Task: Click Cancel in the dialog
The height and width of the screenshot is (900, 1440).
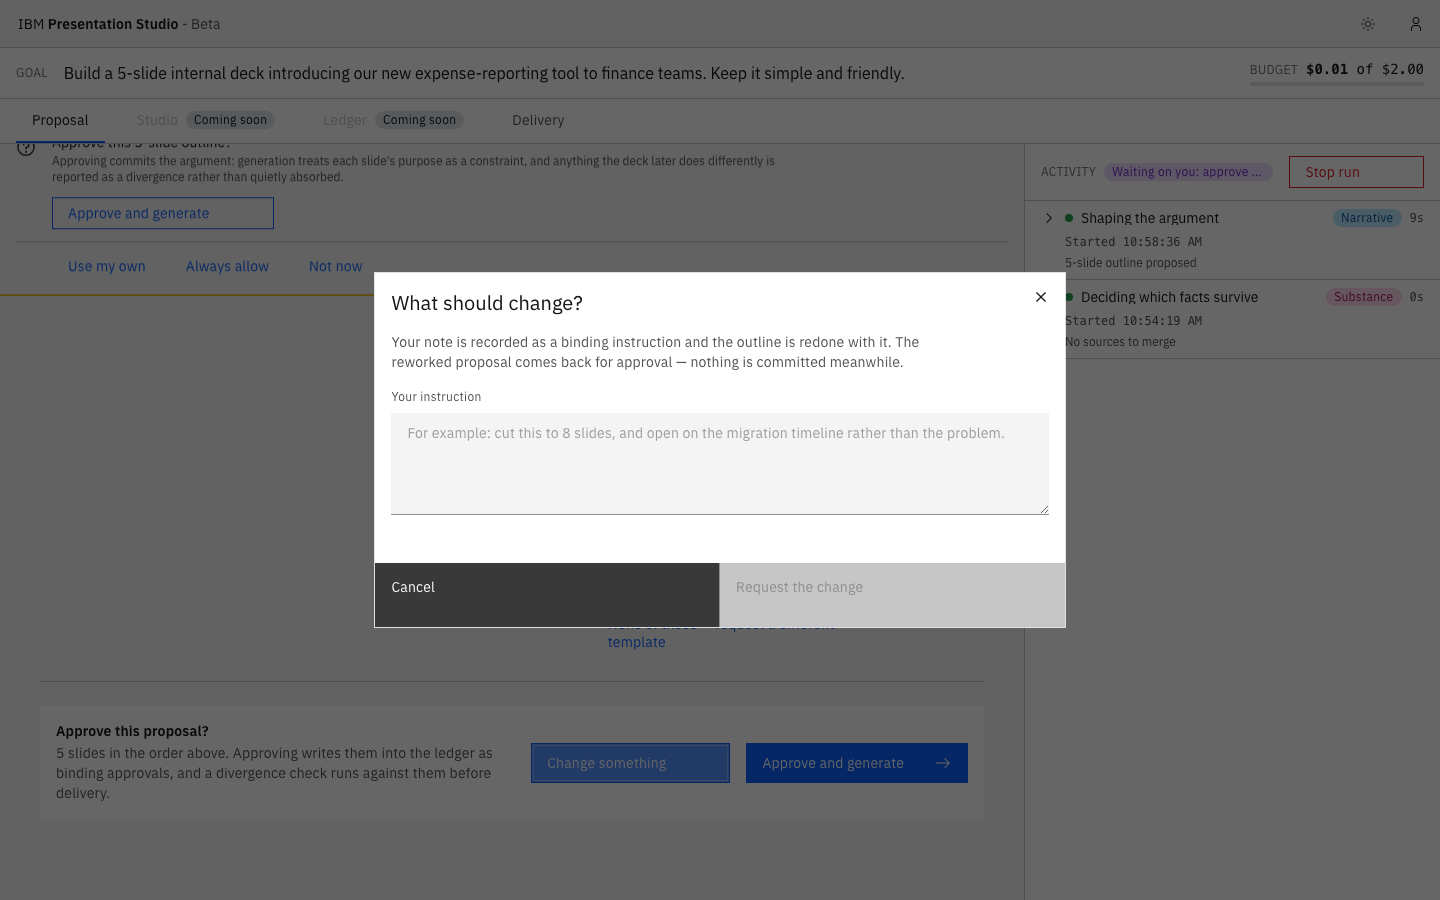Action: pyautogui.click(x=547, y=595)
